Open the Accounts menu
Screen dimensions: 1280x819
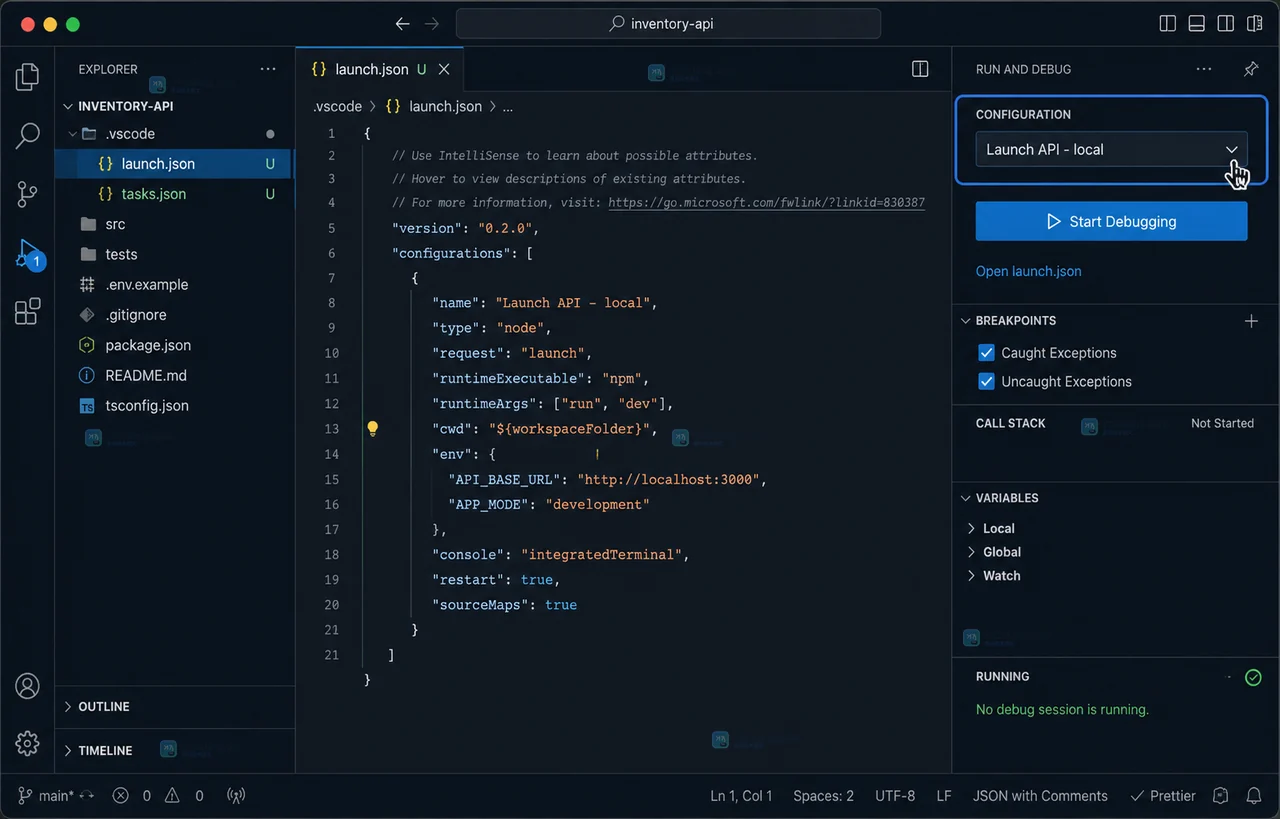pos(28,686)
